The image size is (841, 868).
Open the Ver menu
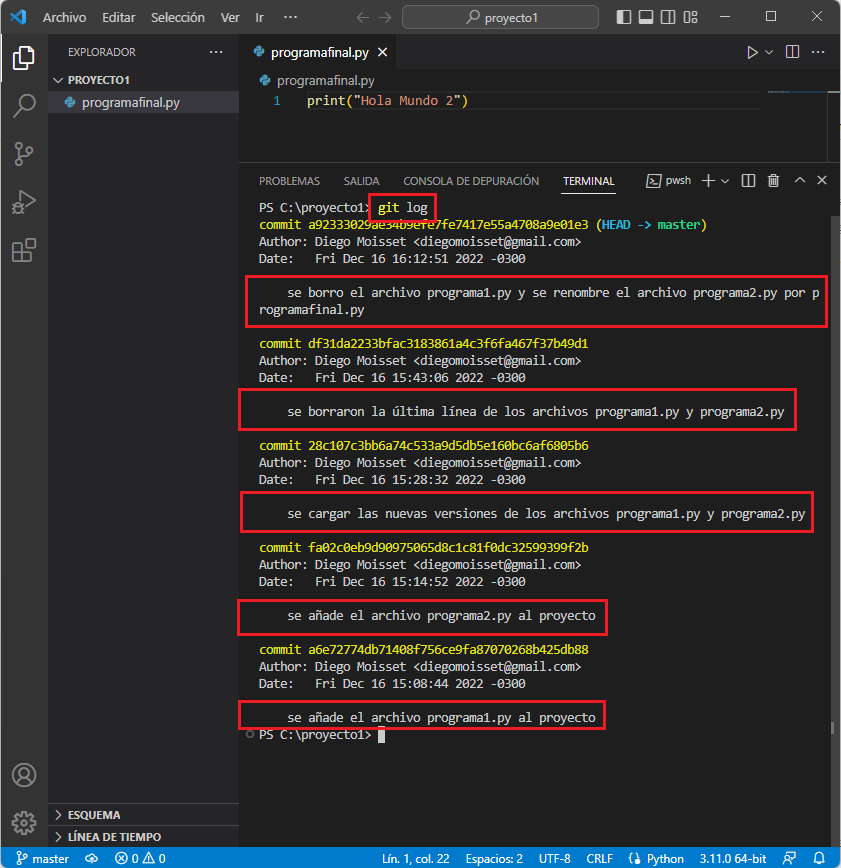(x=230, y=18)
